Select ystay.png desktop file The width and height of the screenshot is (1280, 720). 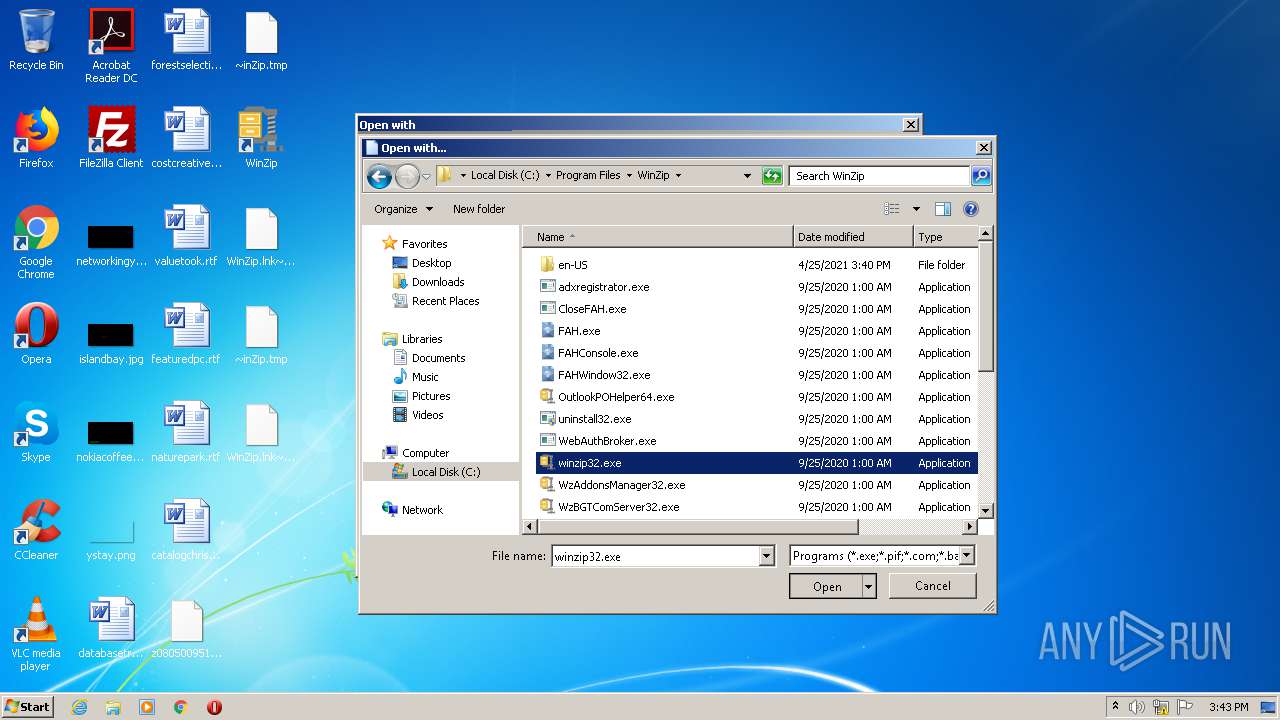coord(111,538)
